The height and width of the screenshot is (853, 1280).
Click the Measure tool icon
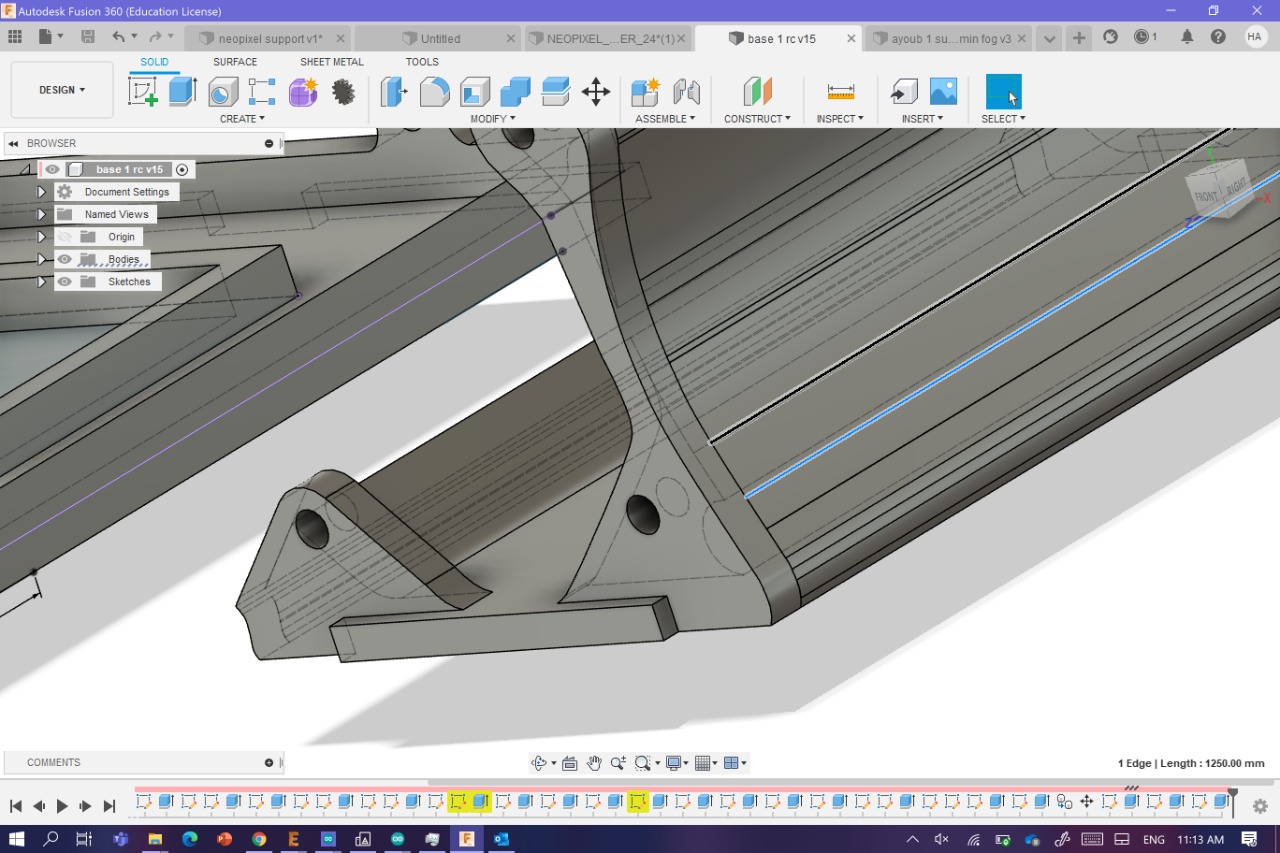pyautogui.click(x=841, y=92)
